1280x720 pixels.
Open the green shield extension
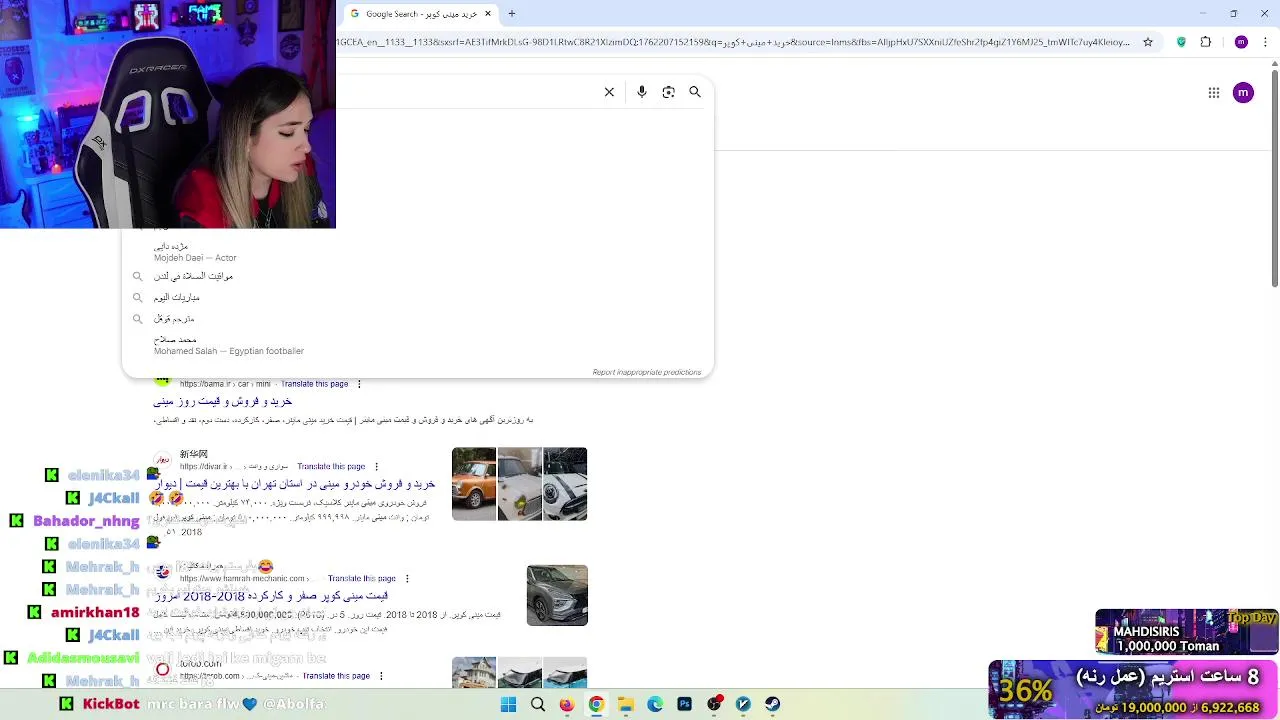pos(1181,42)
